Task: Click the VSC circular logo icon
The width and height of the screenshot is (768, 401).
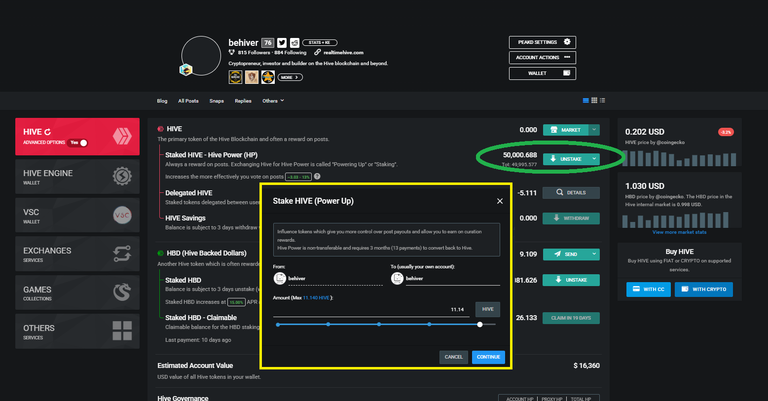Action: (122, 215)
